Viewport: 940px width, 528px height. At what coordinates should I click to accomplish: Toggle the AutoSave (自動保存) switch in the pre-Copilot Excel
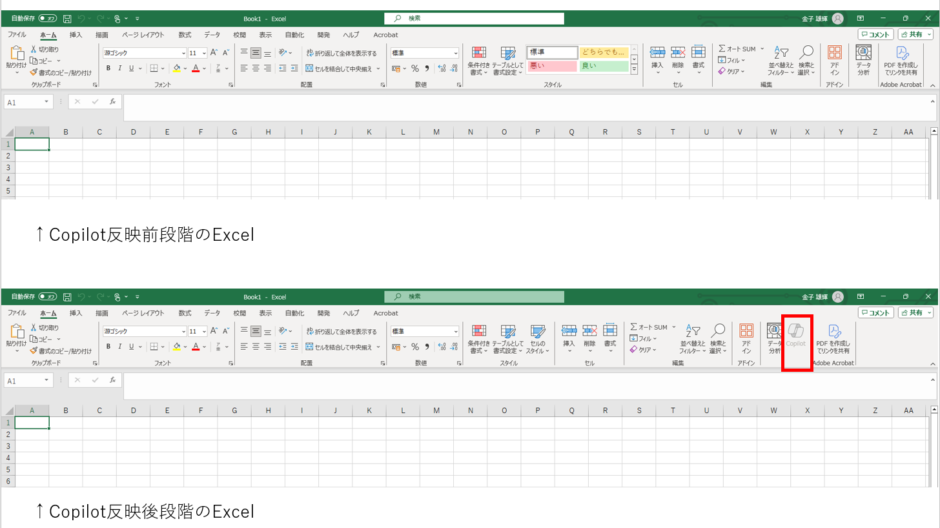click(47, 19)
